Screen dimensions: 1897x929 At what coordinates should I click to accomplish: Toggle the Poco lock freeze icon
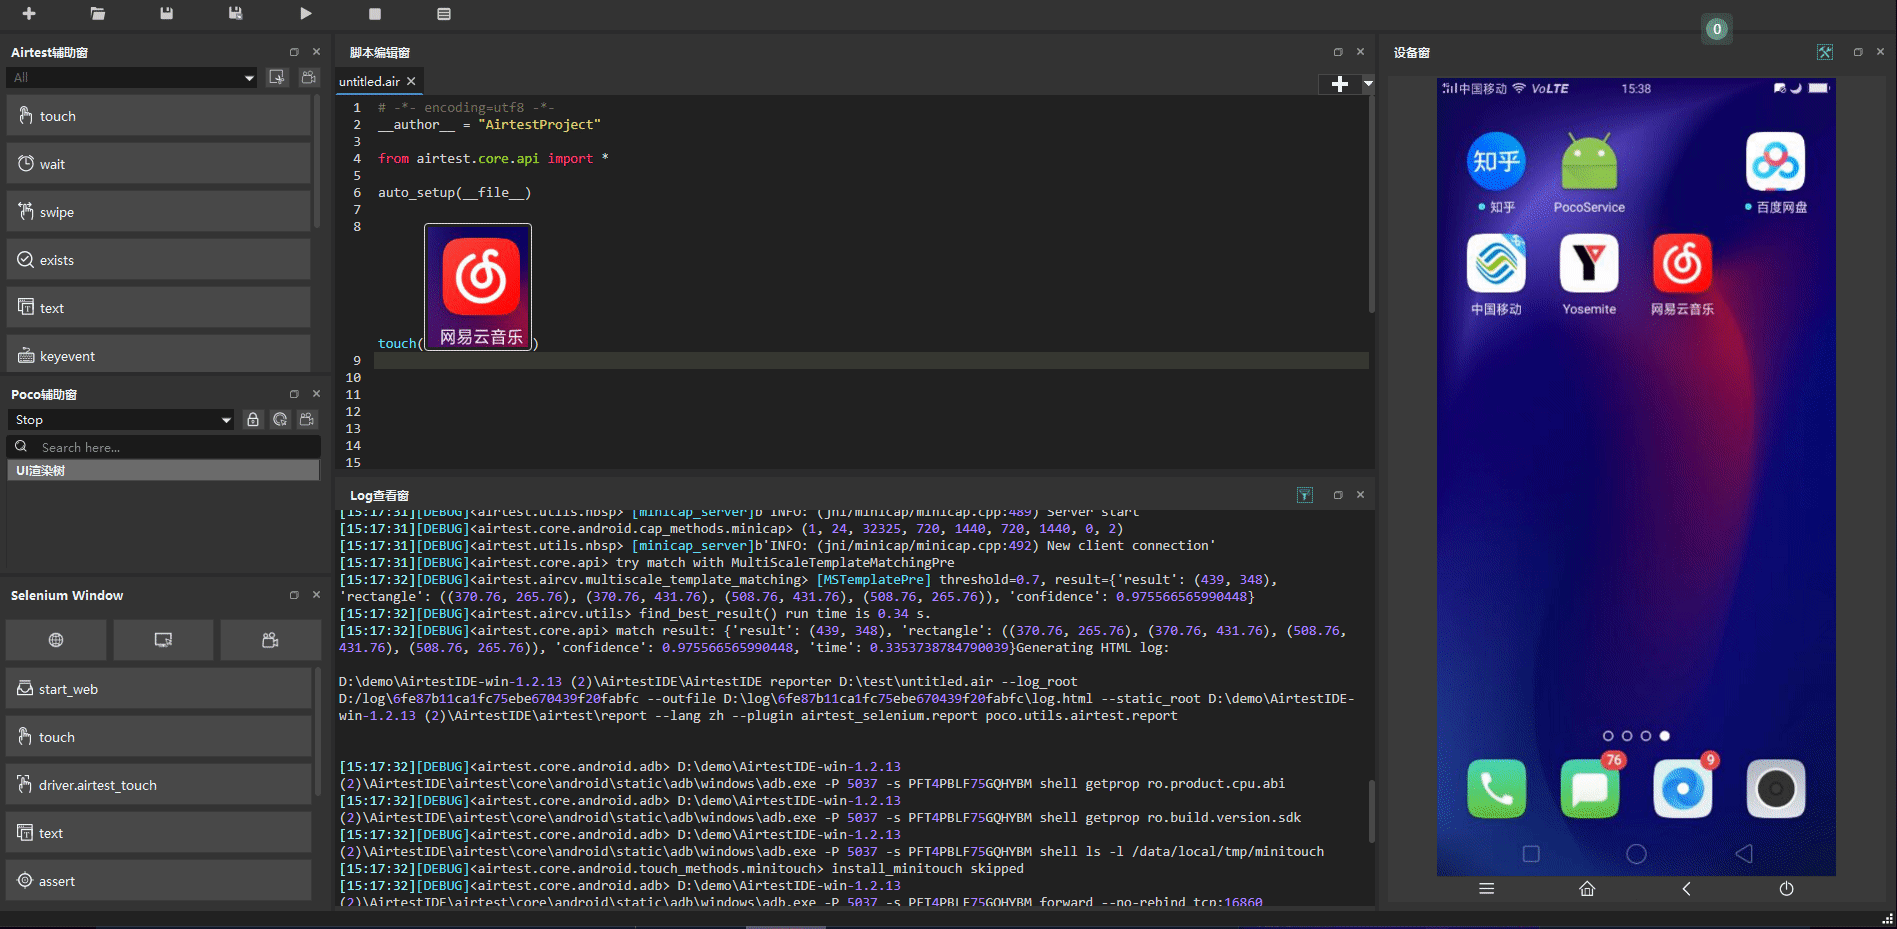(253, 420)
